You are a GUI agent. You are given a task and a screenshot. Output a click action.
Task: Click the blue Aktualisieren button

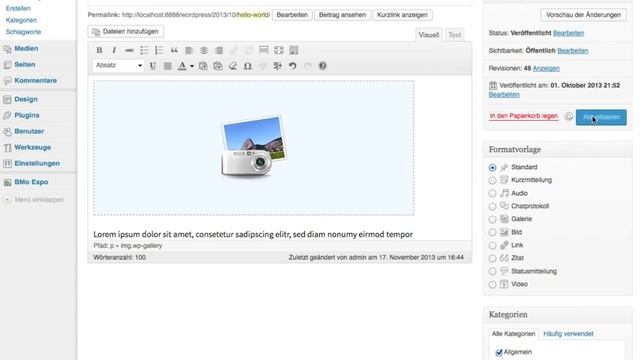coord(601,117)
